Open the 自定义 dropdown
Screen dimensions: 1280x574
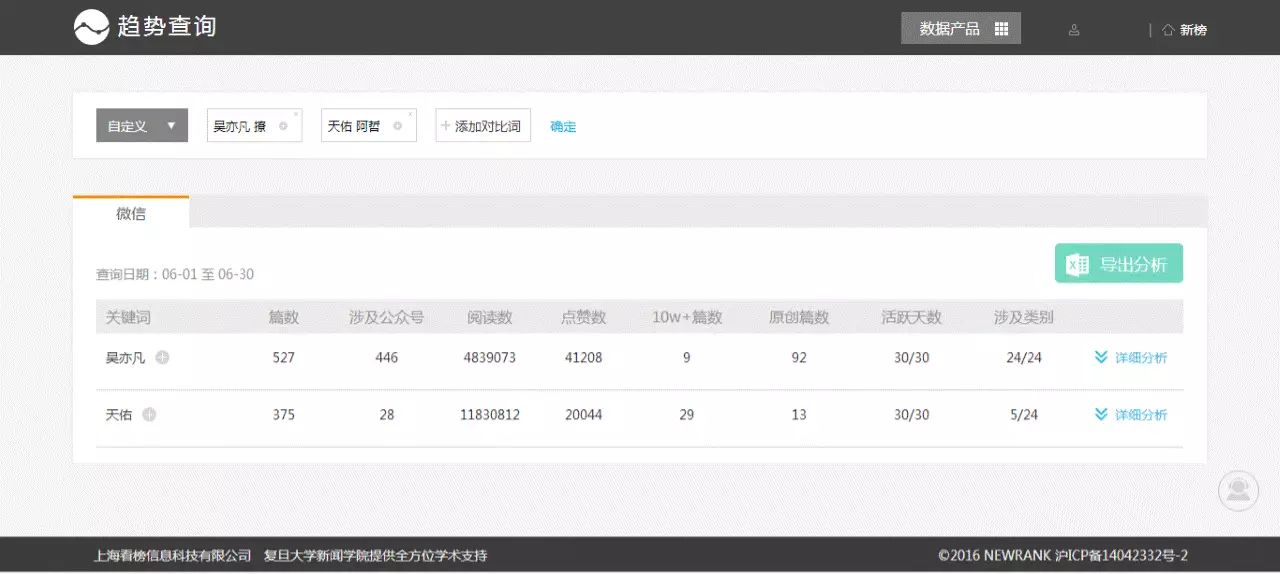click(142, 125)
